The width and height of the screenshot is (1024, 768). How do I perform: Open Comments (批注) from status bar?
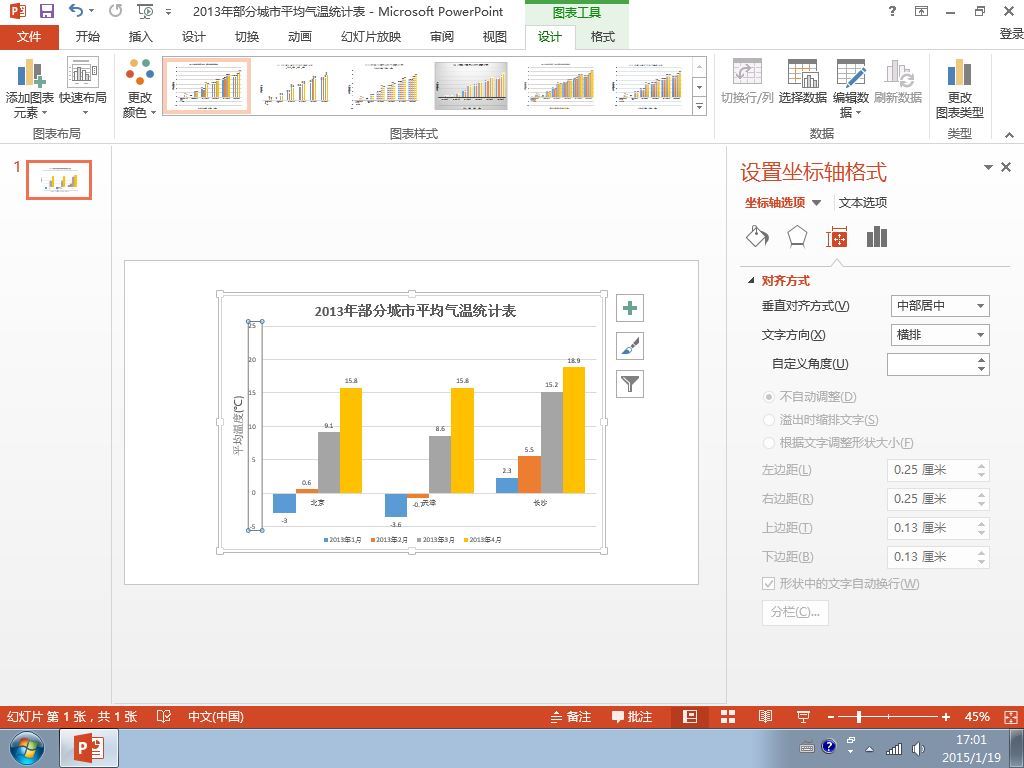click(x=632, y=717)
